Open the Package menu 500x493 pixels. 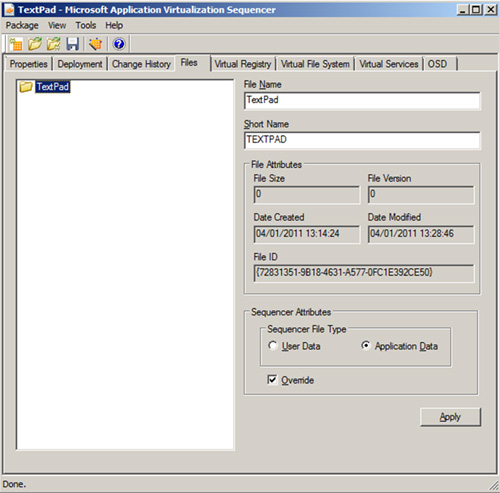tap(22, 25)
